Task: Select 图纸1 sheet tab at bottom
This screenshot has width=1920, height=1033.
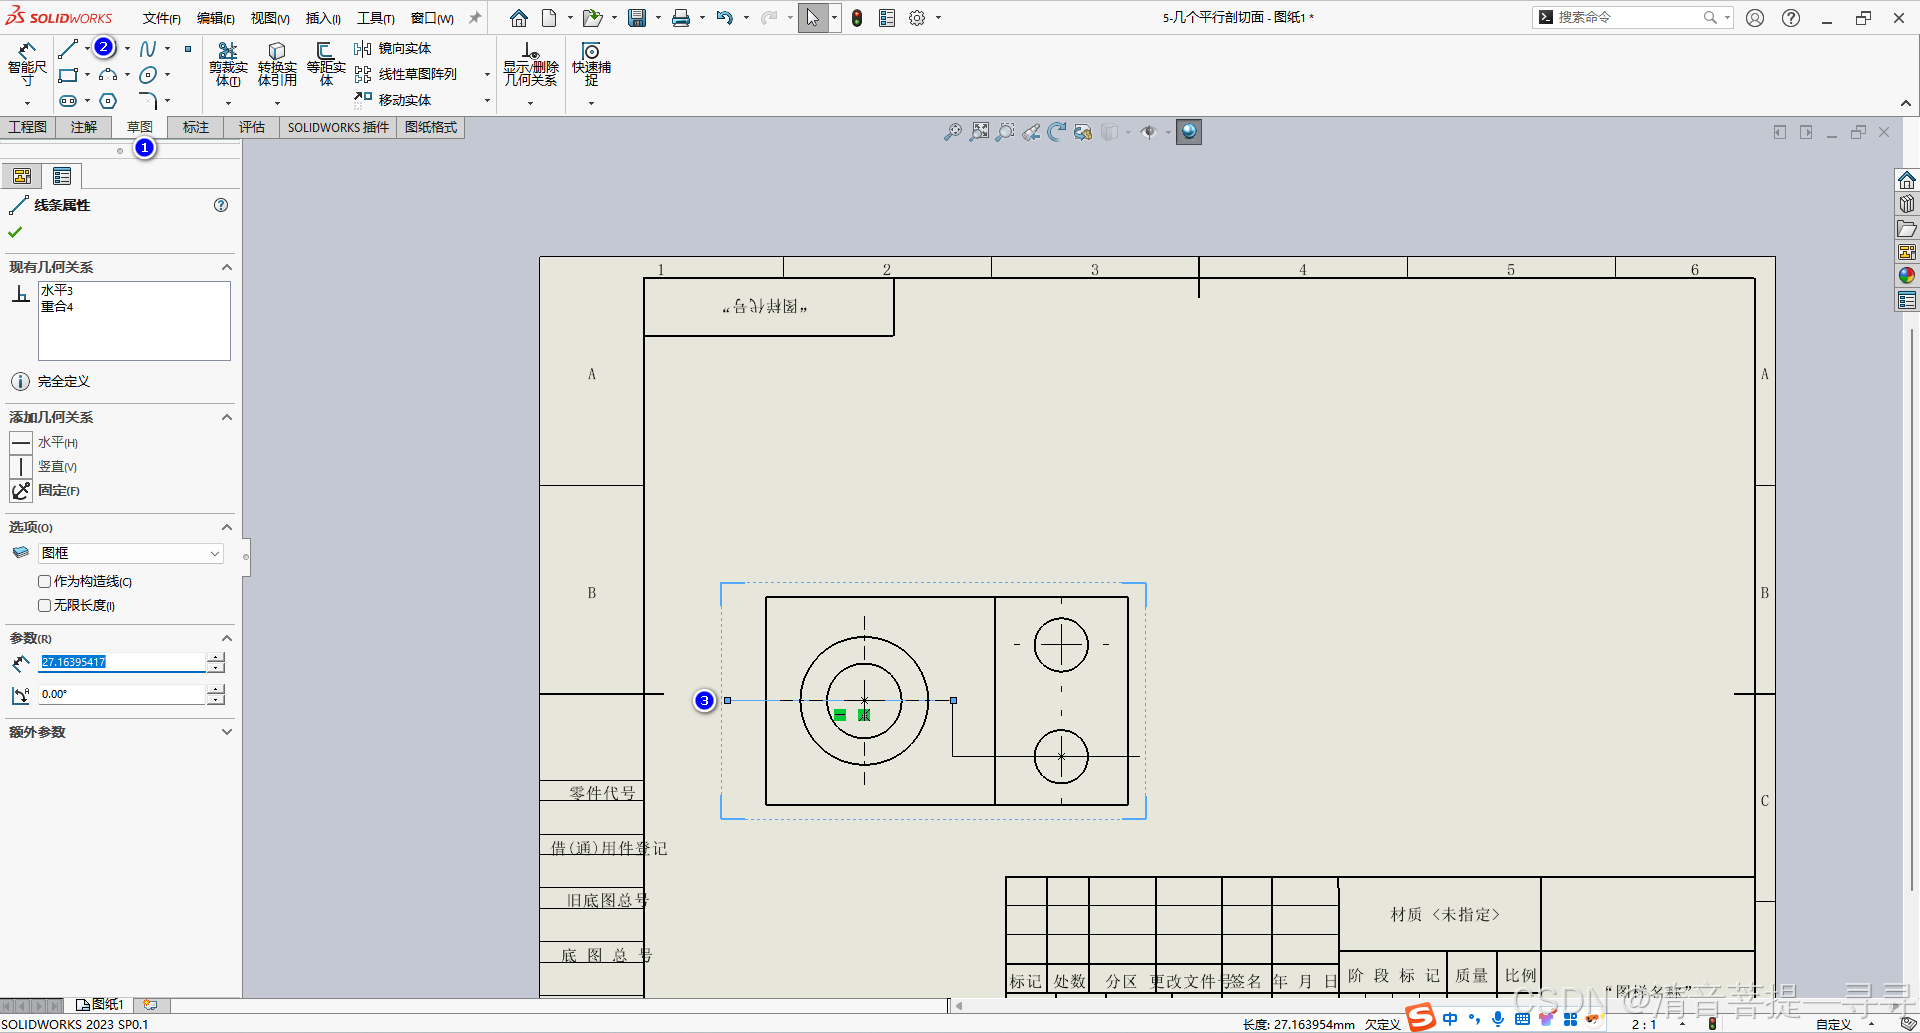Action: [x=101, y=1004]
